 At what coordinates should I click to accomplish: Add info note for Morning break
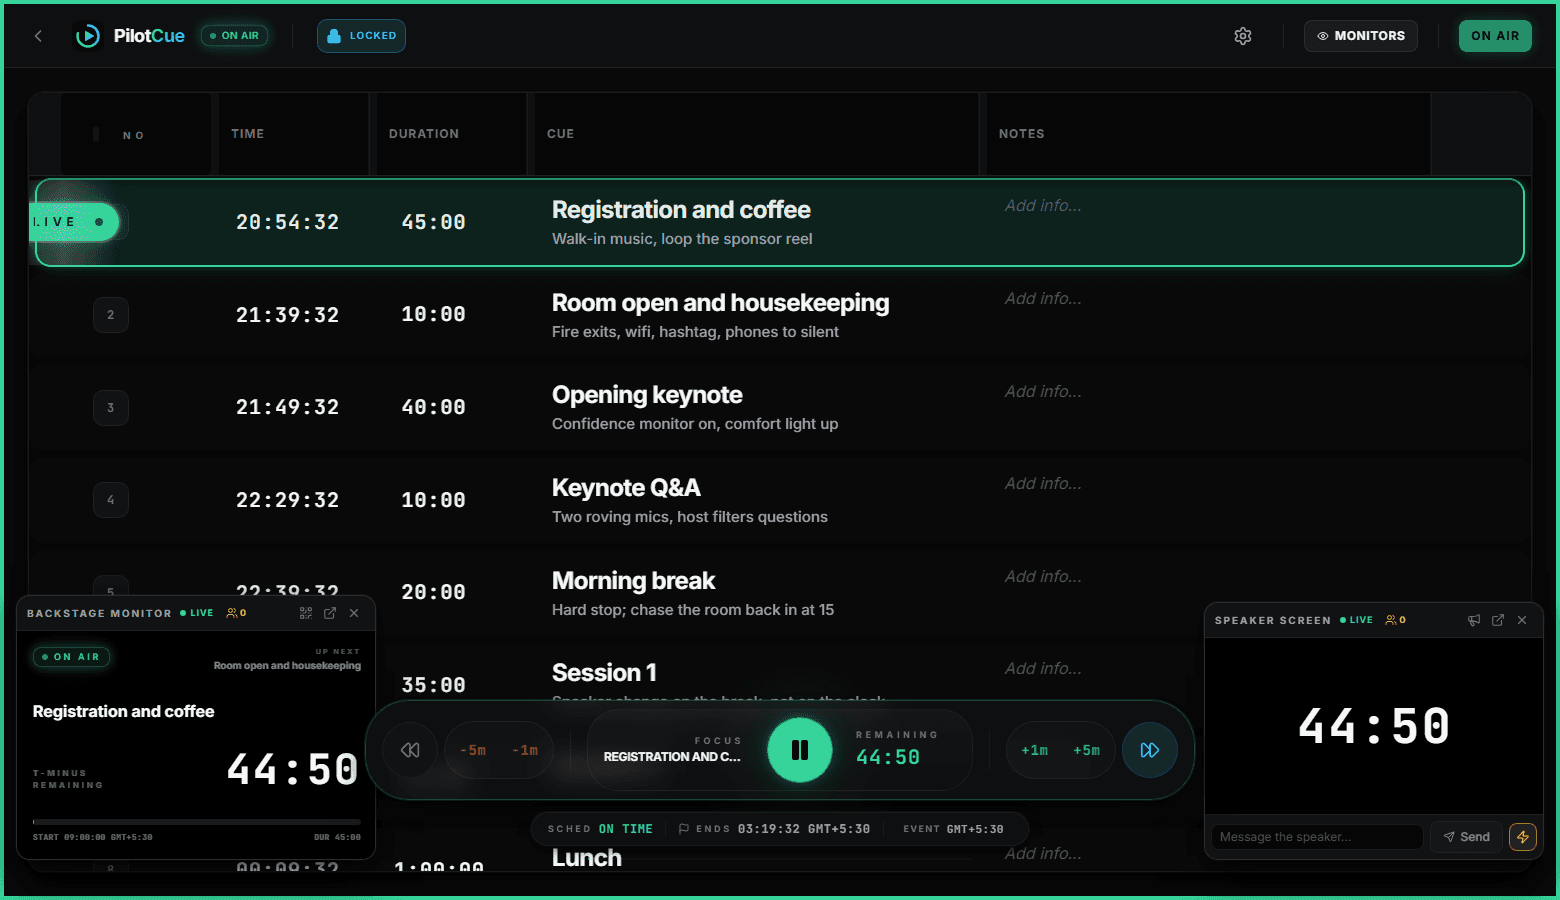[1043, 577]
